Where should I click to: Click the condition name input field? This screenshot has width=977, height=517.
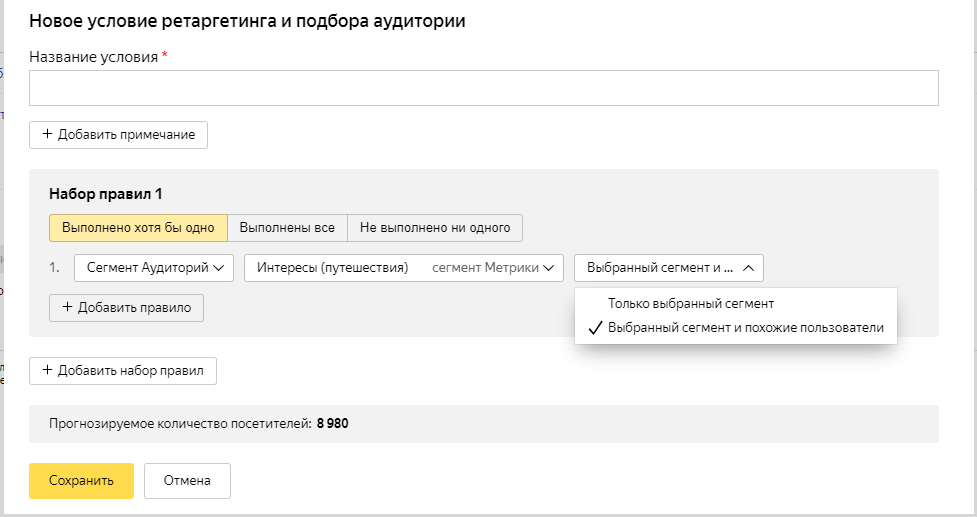tap(484, 88)
